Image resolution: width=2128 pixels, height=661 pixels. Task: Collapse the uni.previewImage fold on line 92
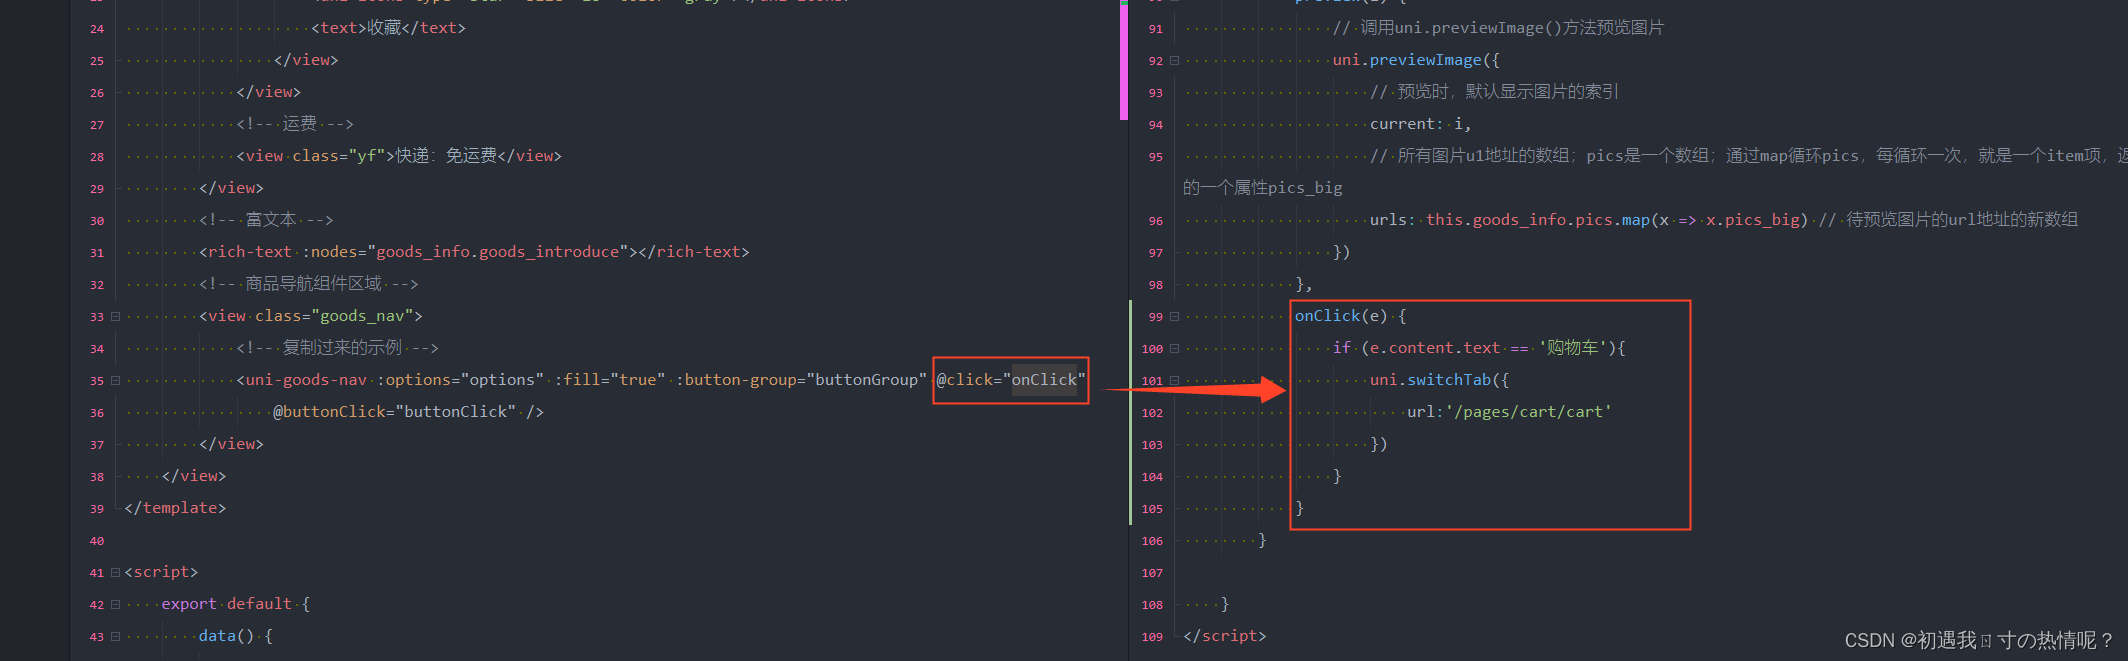pyautogui.click(x=1174, y=61)
